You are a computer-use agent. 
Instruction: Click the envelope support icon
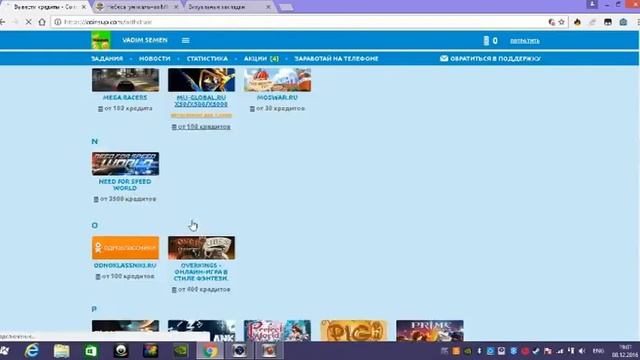pyautogui.click(x=444, y=58)
